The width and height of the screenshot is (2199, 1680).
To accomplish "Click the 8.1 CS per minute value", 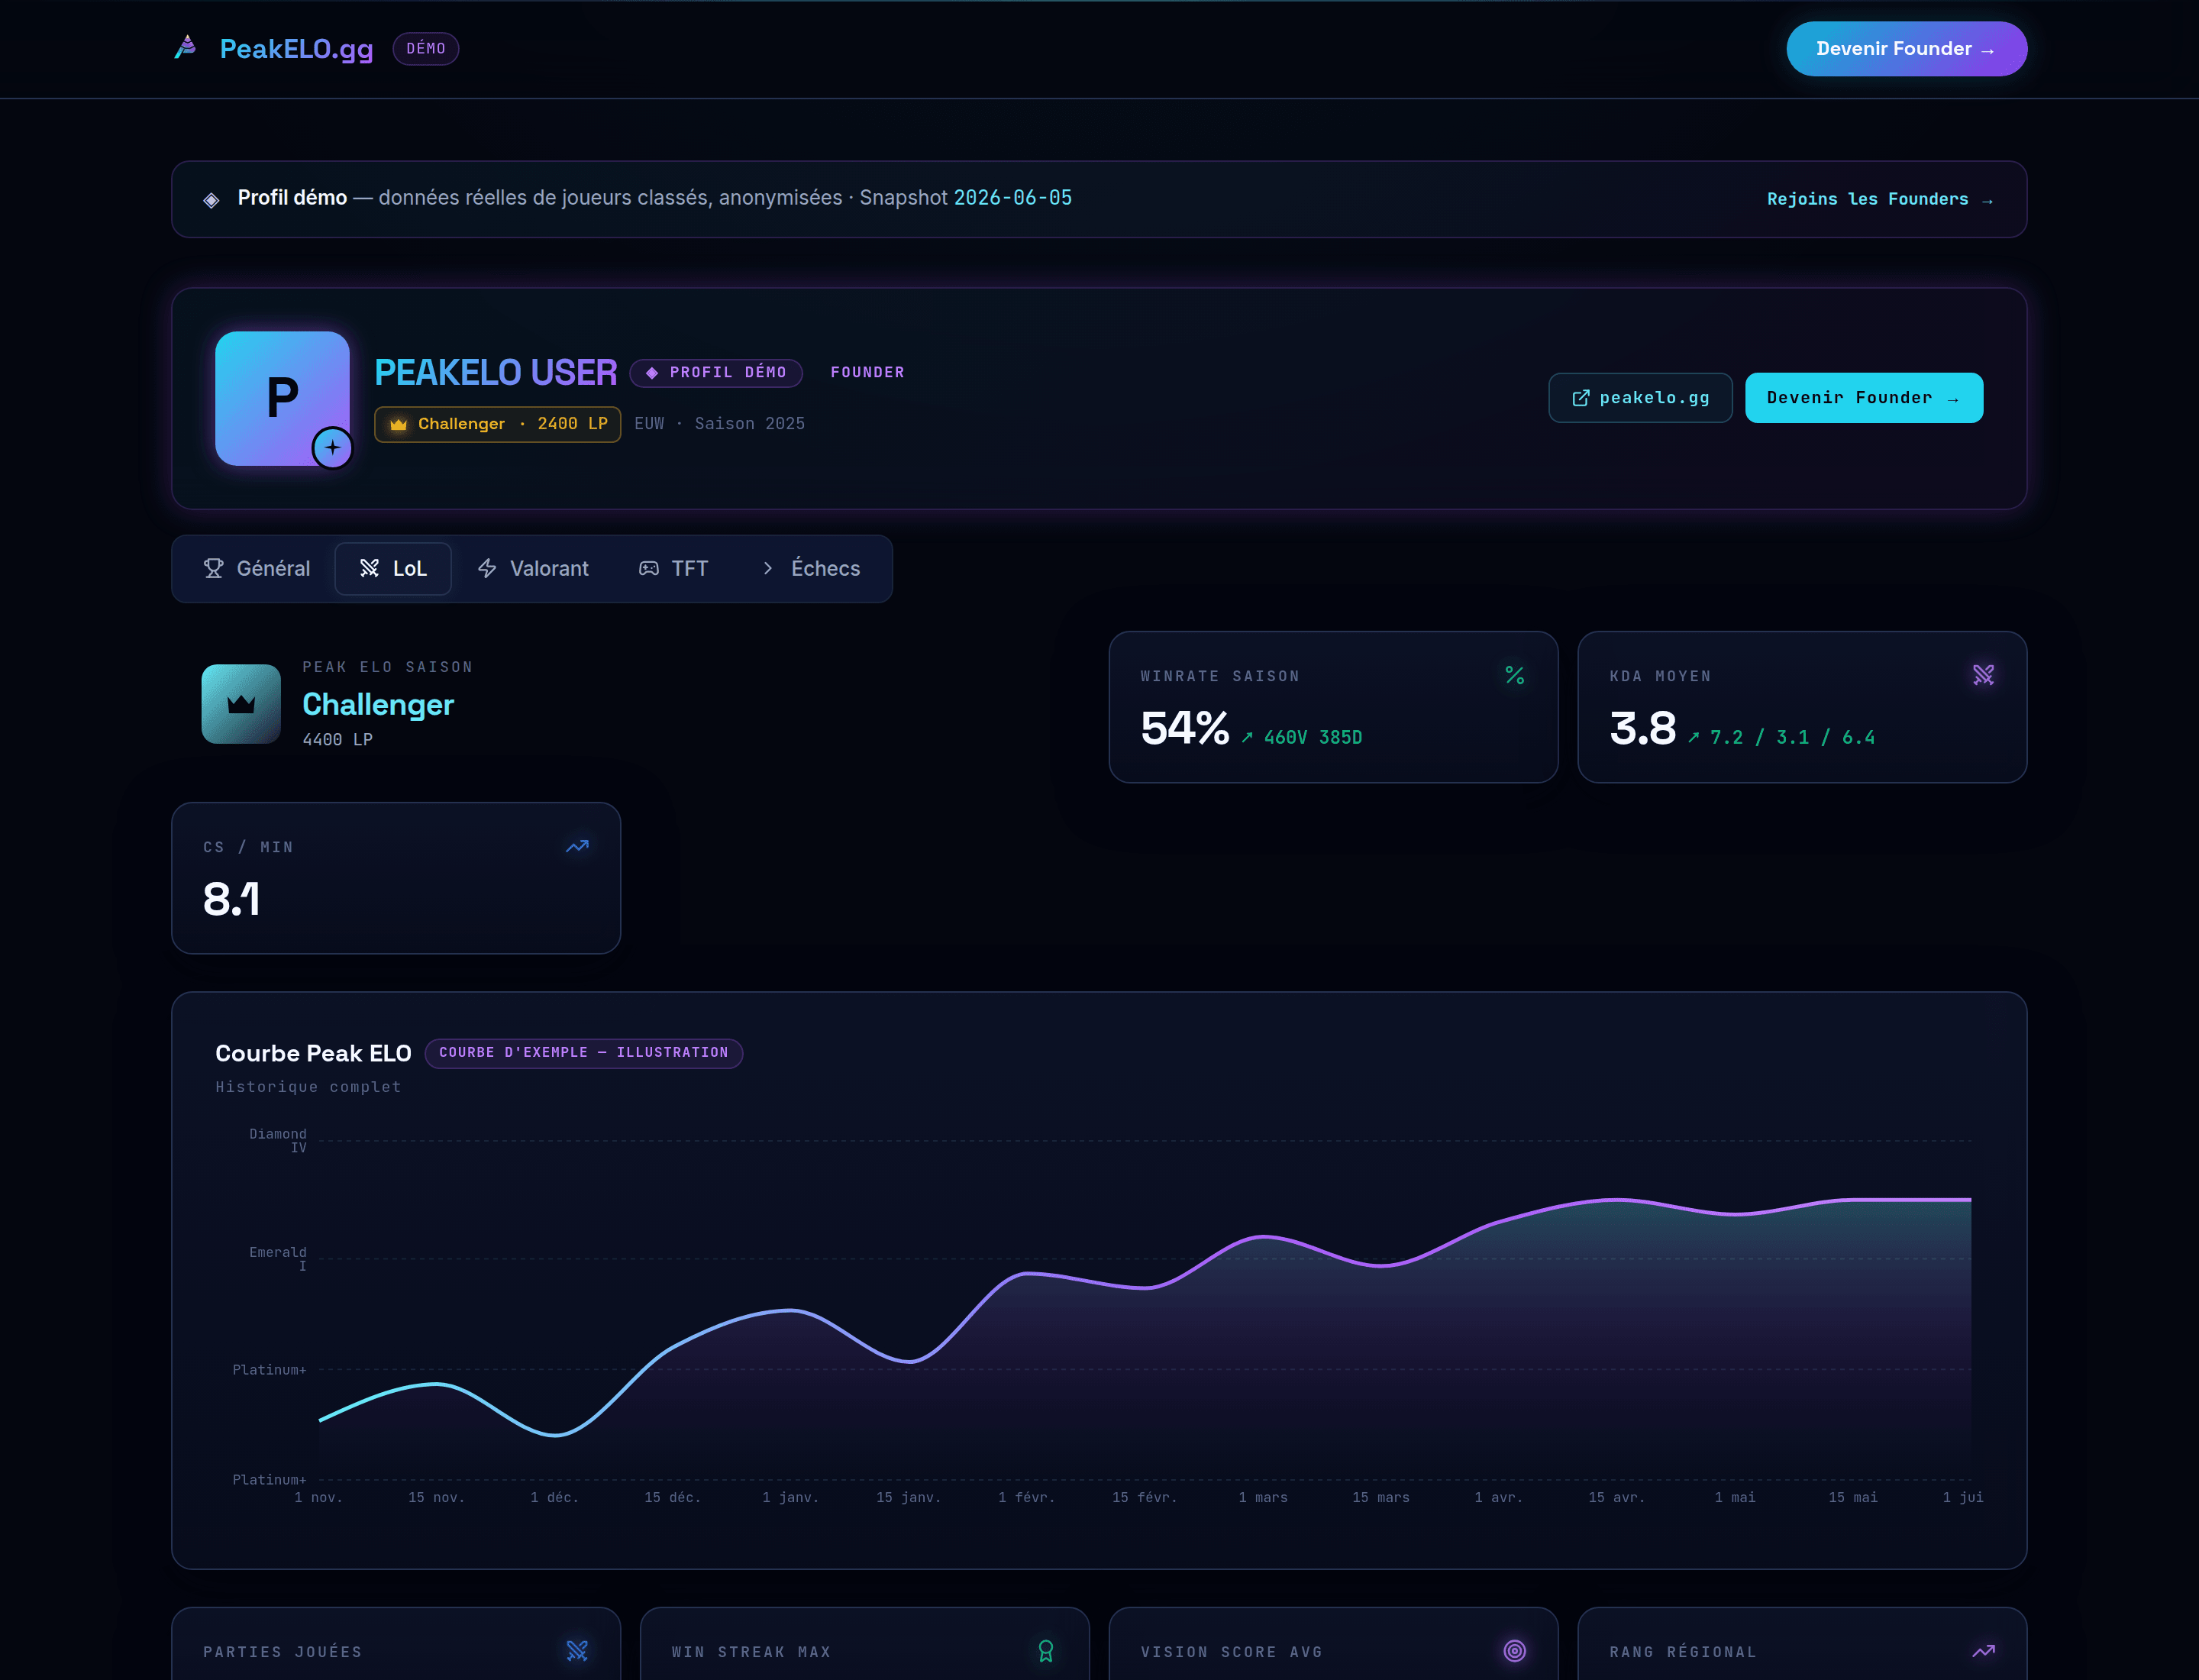I will click(x=231, y=900).
